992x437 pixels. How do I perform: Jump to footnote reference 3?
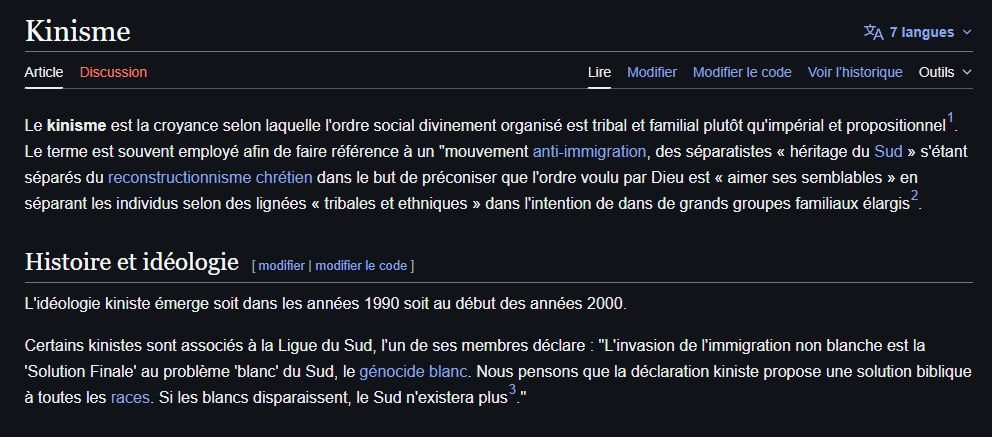pos(512,389)
